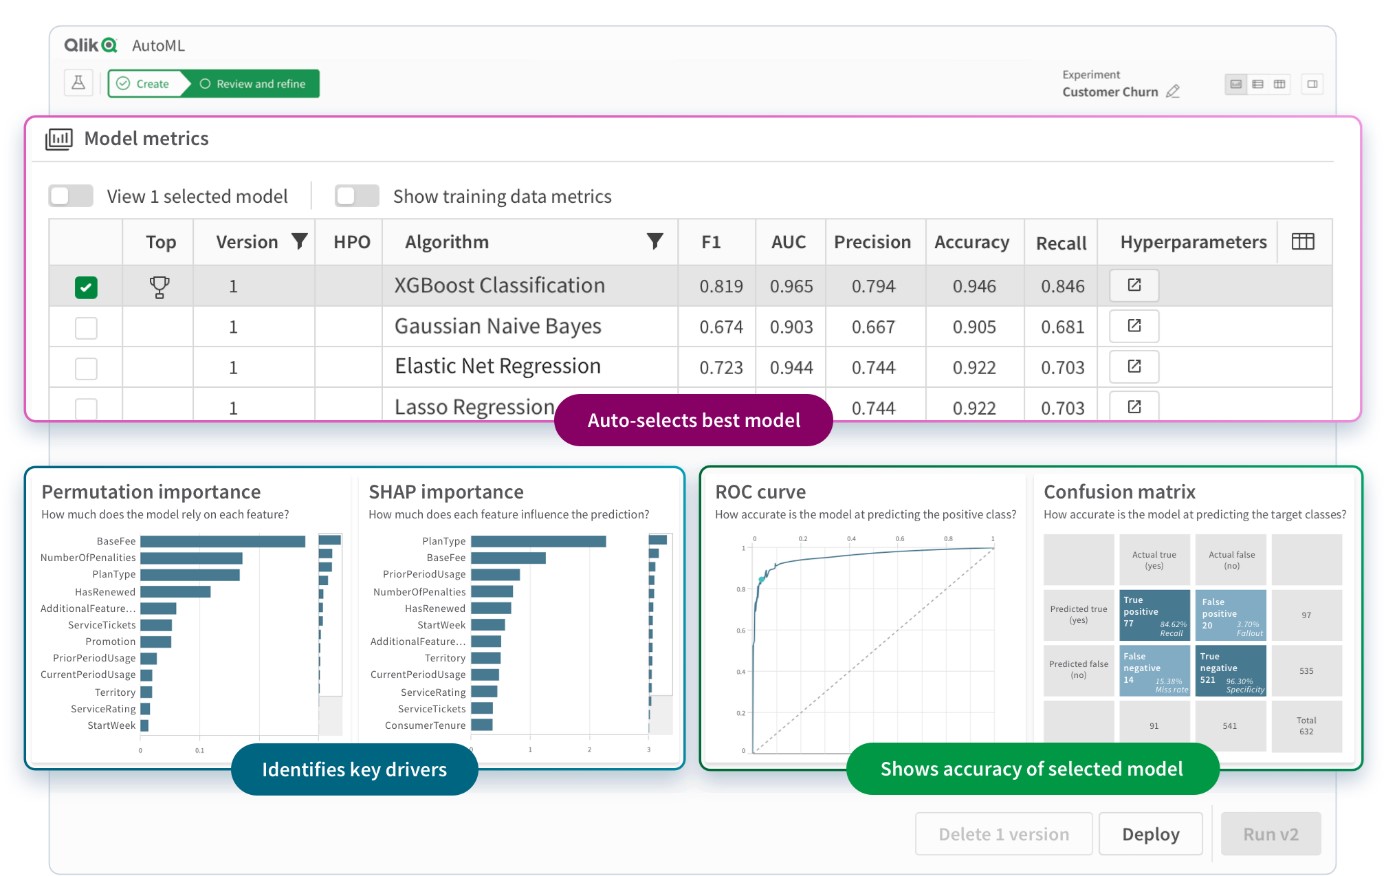Click the True positive cell in confusion matrix
The image size is (1386, 876).
point(1154,615)
